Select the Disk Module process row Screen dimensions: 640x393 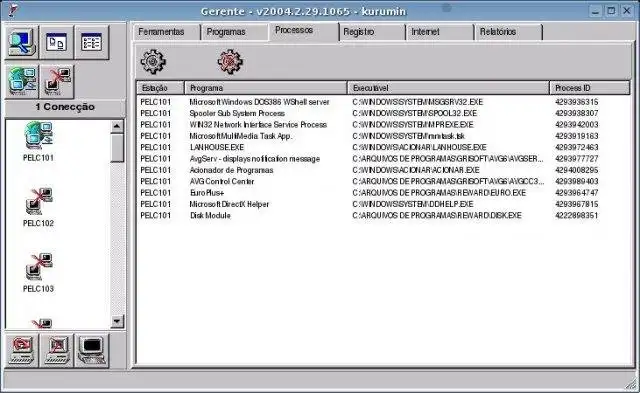384,215
